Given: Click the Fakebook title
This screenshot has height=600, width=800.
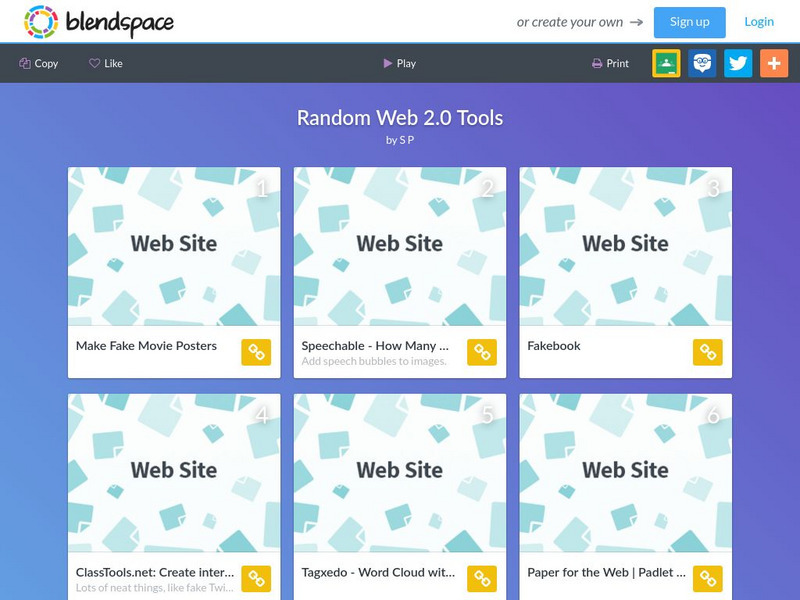Looking at the screenshot, I should (554, 346).
